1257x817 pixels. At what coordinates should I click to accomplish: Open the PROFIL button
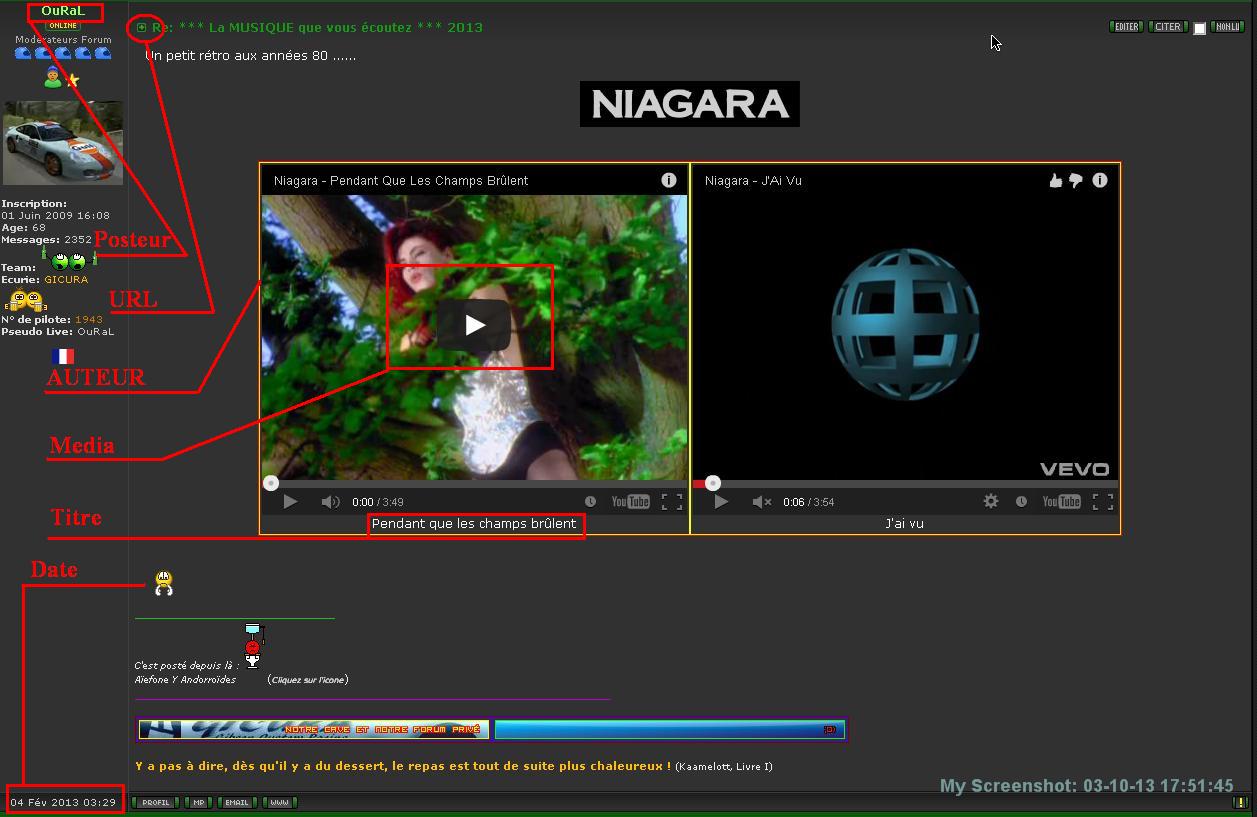[x=155, y=802]
